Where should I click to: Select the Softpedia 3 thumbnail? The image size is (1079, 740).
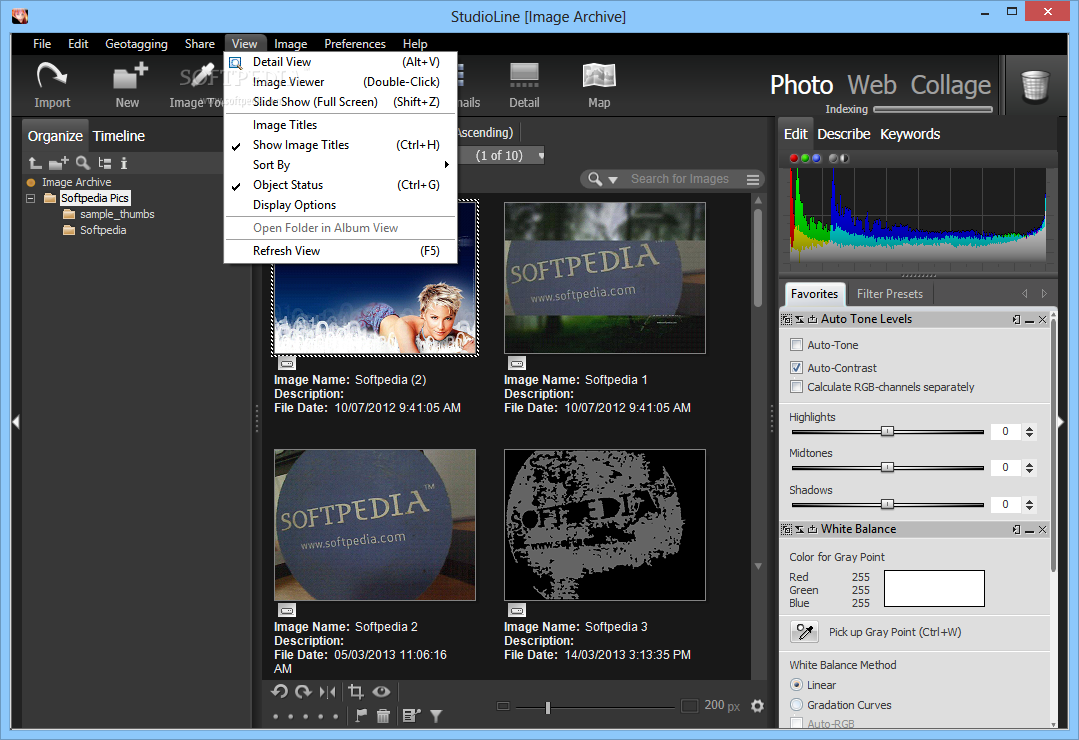tap(605, 525)
